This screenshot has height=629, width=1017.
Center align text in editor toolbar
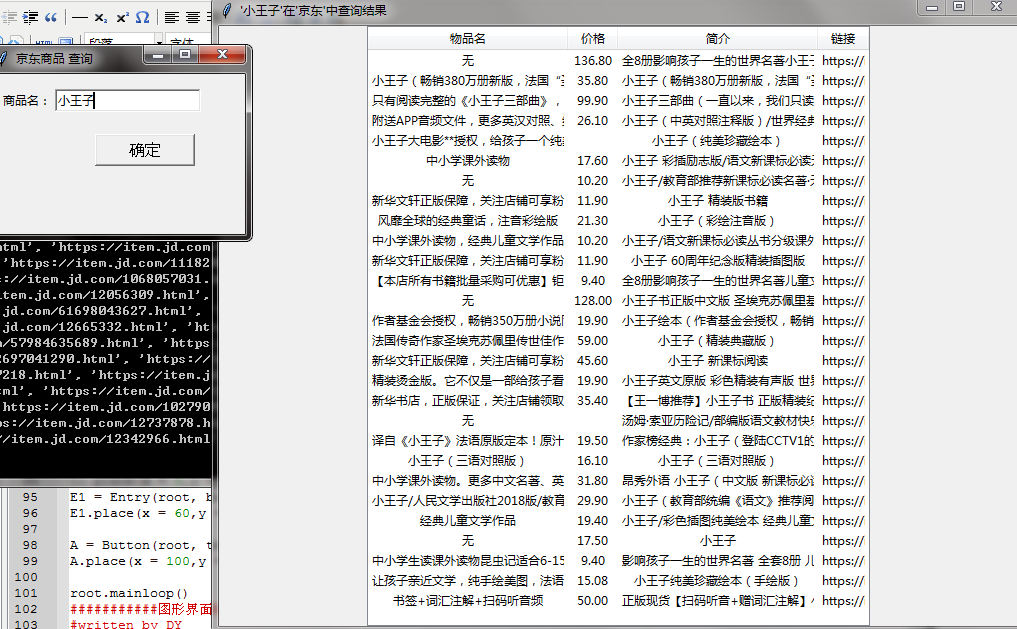[x=193, y=18]
